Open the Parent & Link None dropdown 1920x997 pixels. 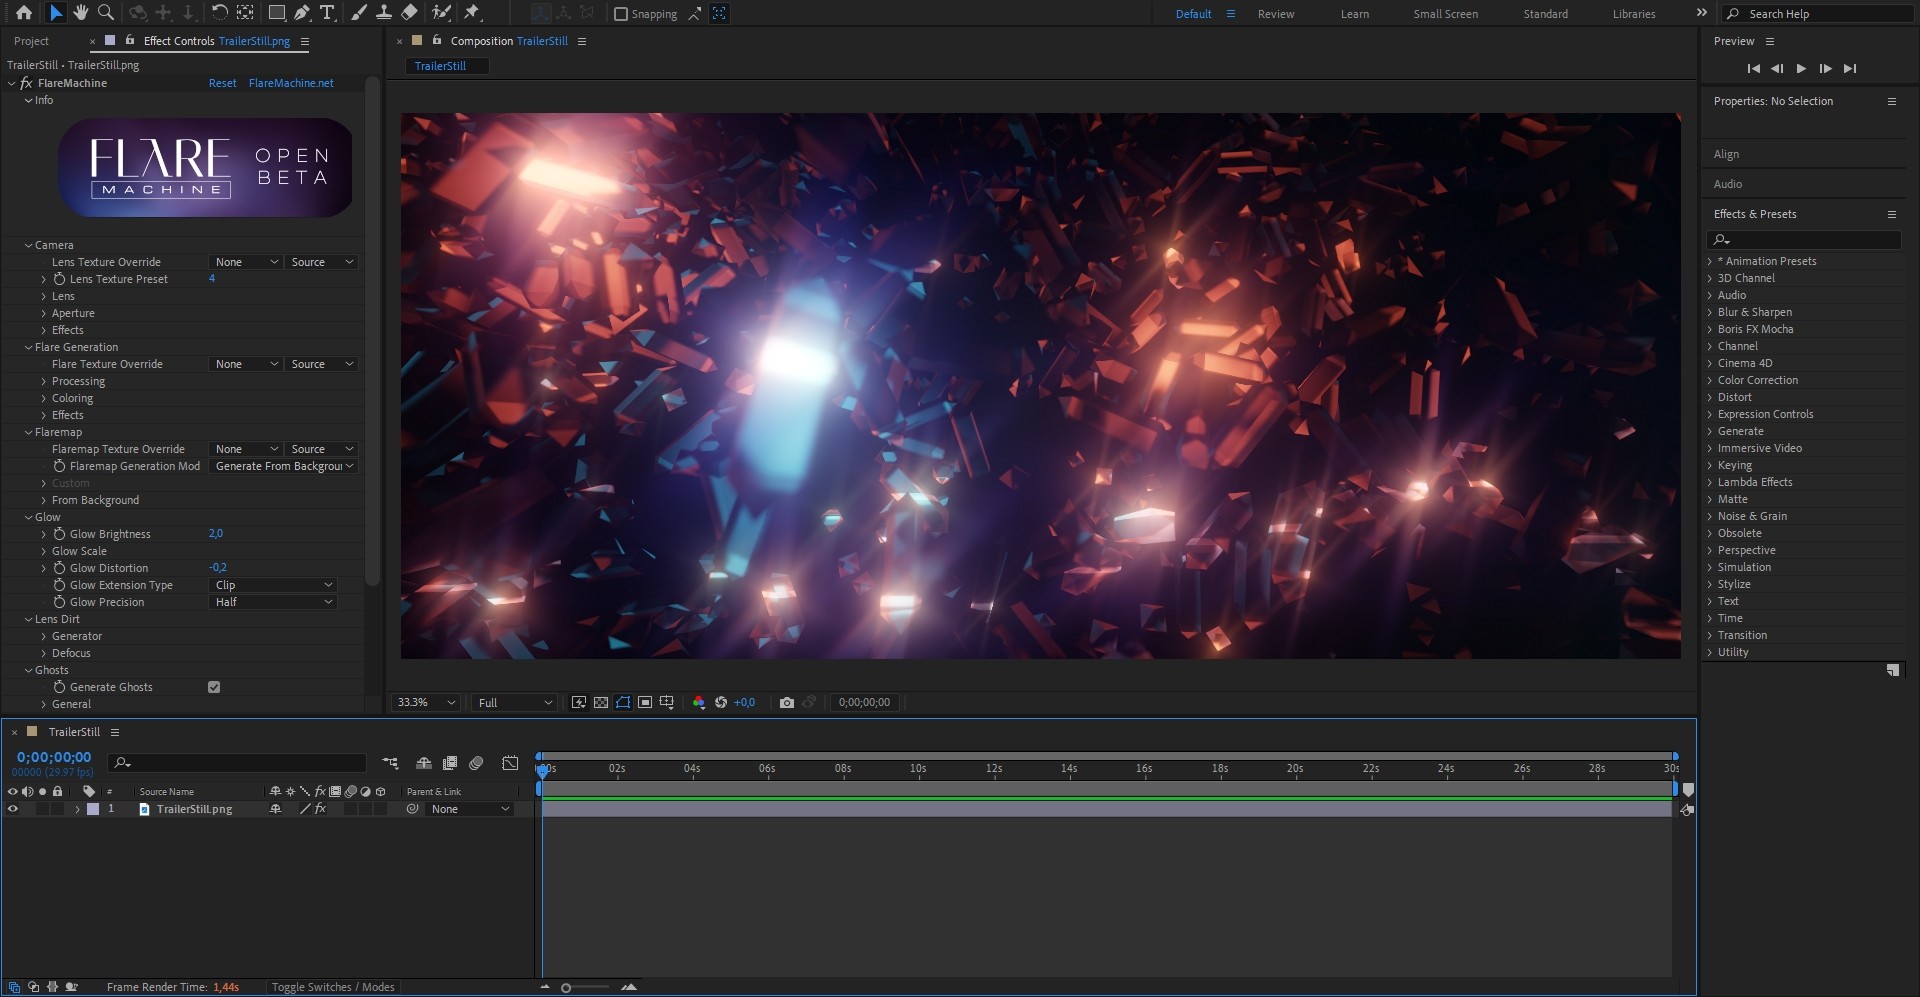tap(470, 809)
